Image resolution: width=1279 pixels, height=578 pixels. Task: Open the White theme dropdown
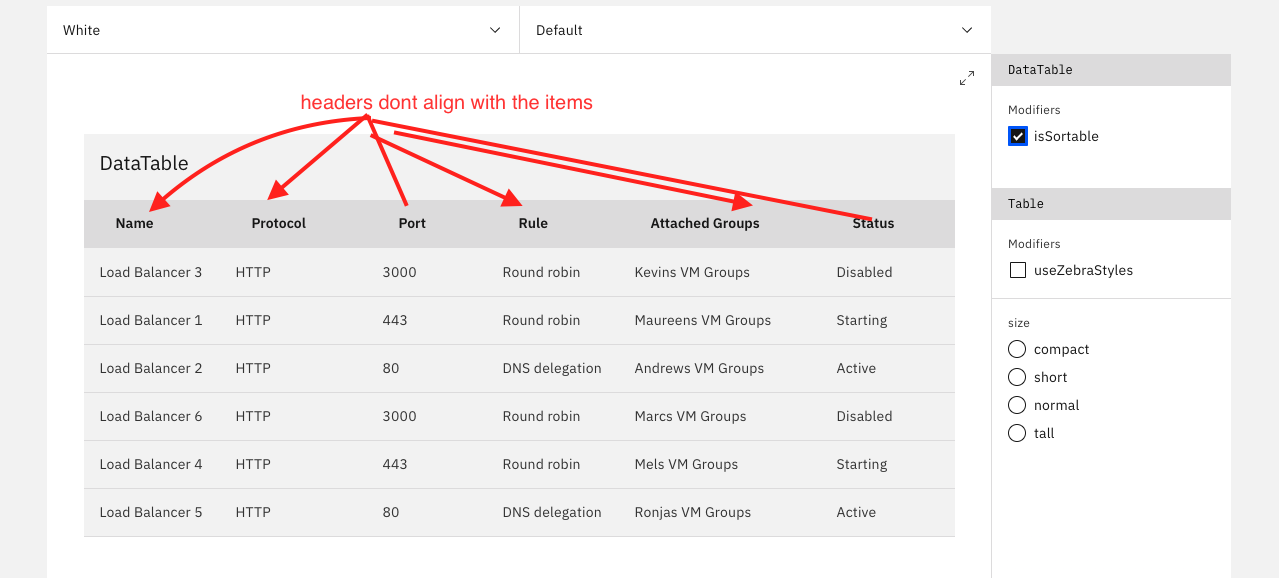(x=283, y=30)
